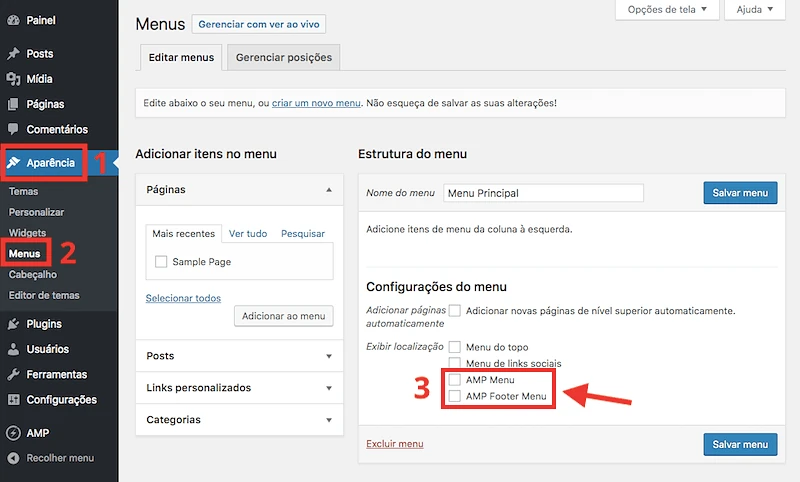This screenshot has height=482, width=800.
Task: Click the Configurações sliders icon
Action: (13, 399)
